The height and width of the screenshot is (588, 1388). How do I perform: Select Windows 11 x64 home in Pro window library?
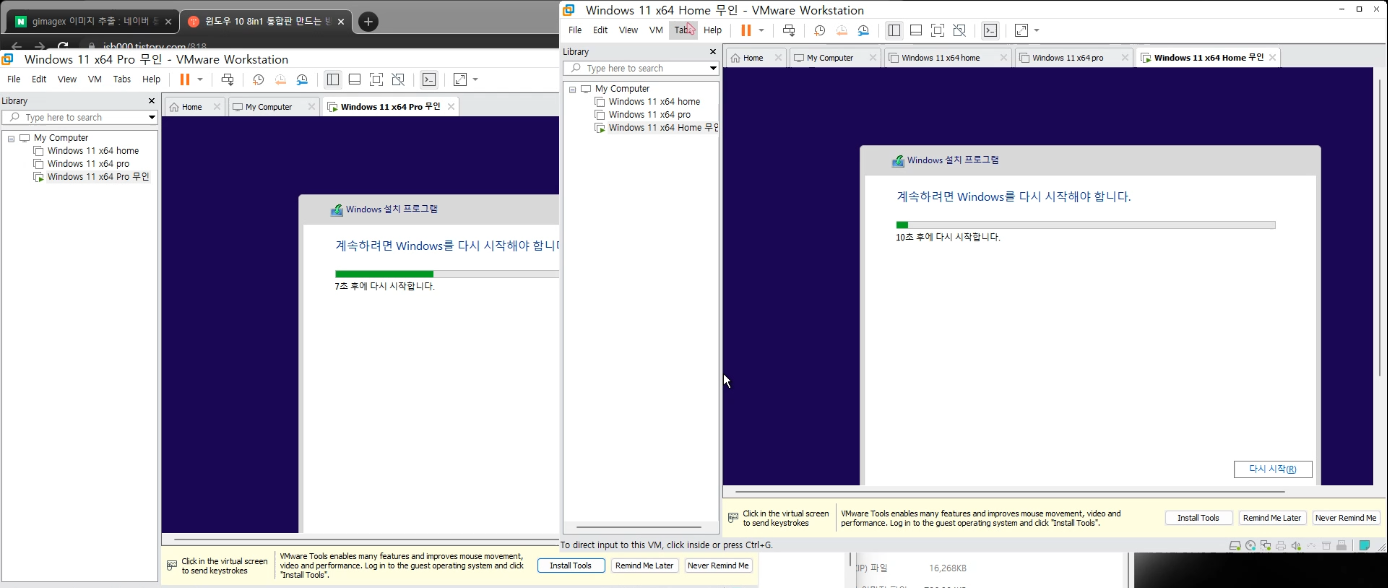86,151
